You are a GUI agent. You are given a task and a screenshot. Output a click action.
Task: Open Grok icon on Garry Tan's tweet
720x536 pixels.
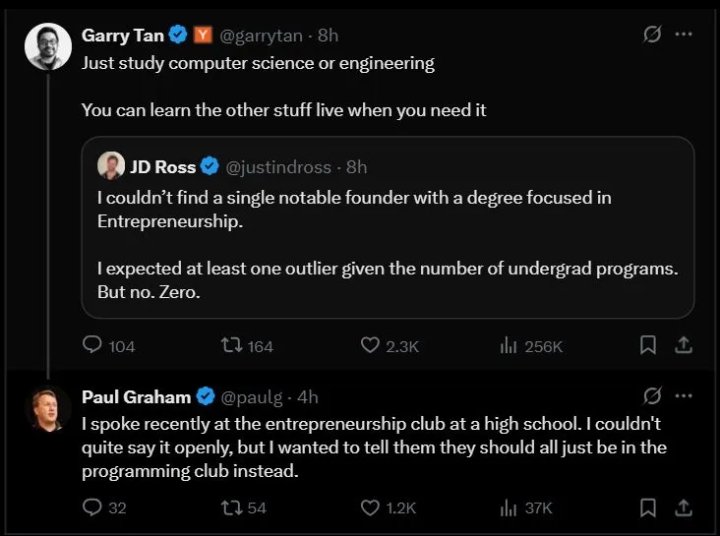pyautogui.click(x=651, y=35)
